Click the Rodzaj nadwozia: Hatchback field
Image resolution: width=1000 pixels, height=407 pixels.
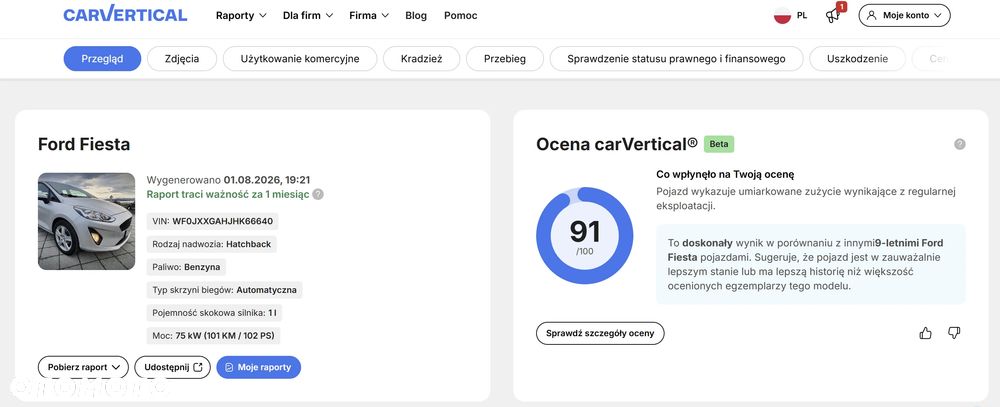pos(212,244)
